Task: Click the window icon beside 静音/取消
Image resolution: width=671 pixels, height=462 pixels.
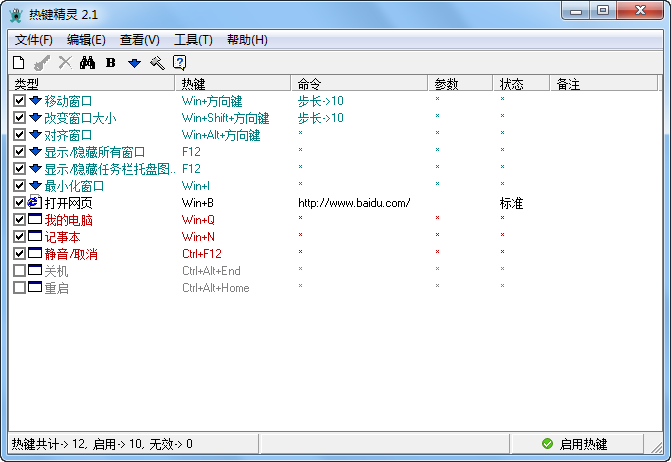Action: [x=35, y=253]
